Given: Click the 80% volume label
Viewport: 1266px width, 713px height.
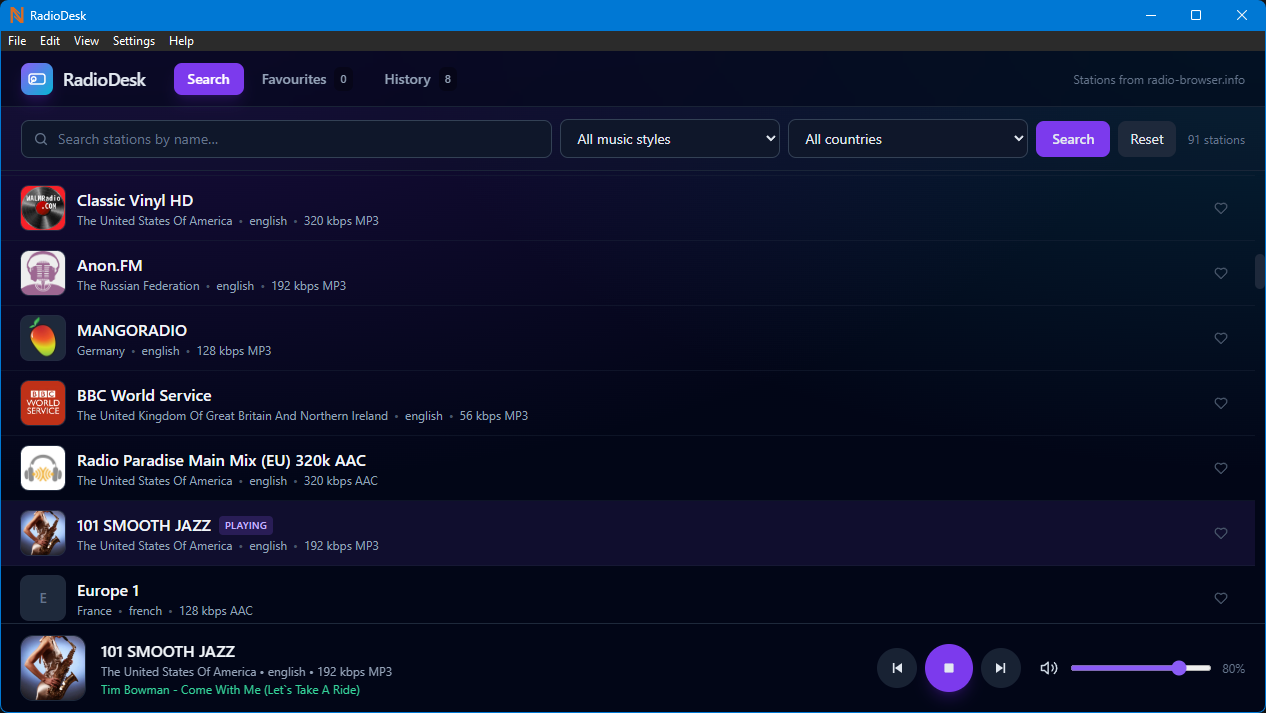Looking at the screenshot, I should [1234, 668].
